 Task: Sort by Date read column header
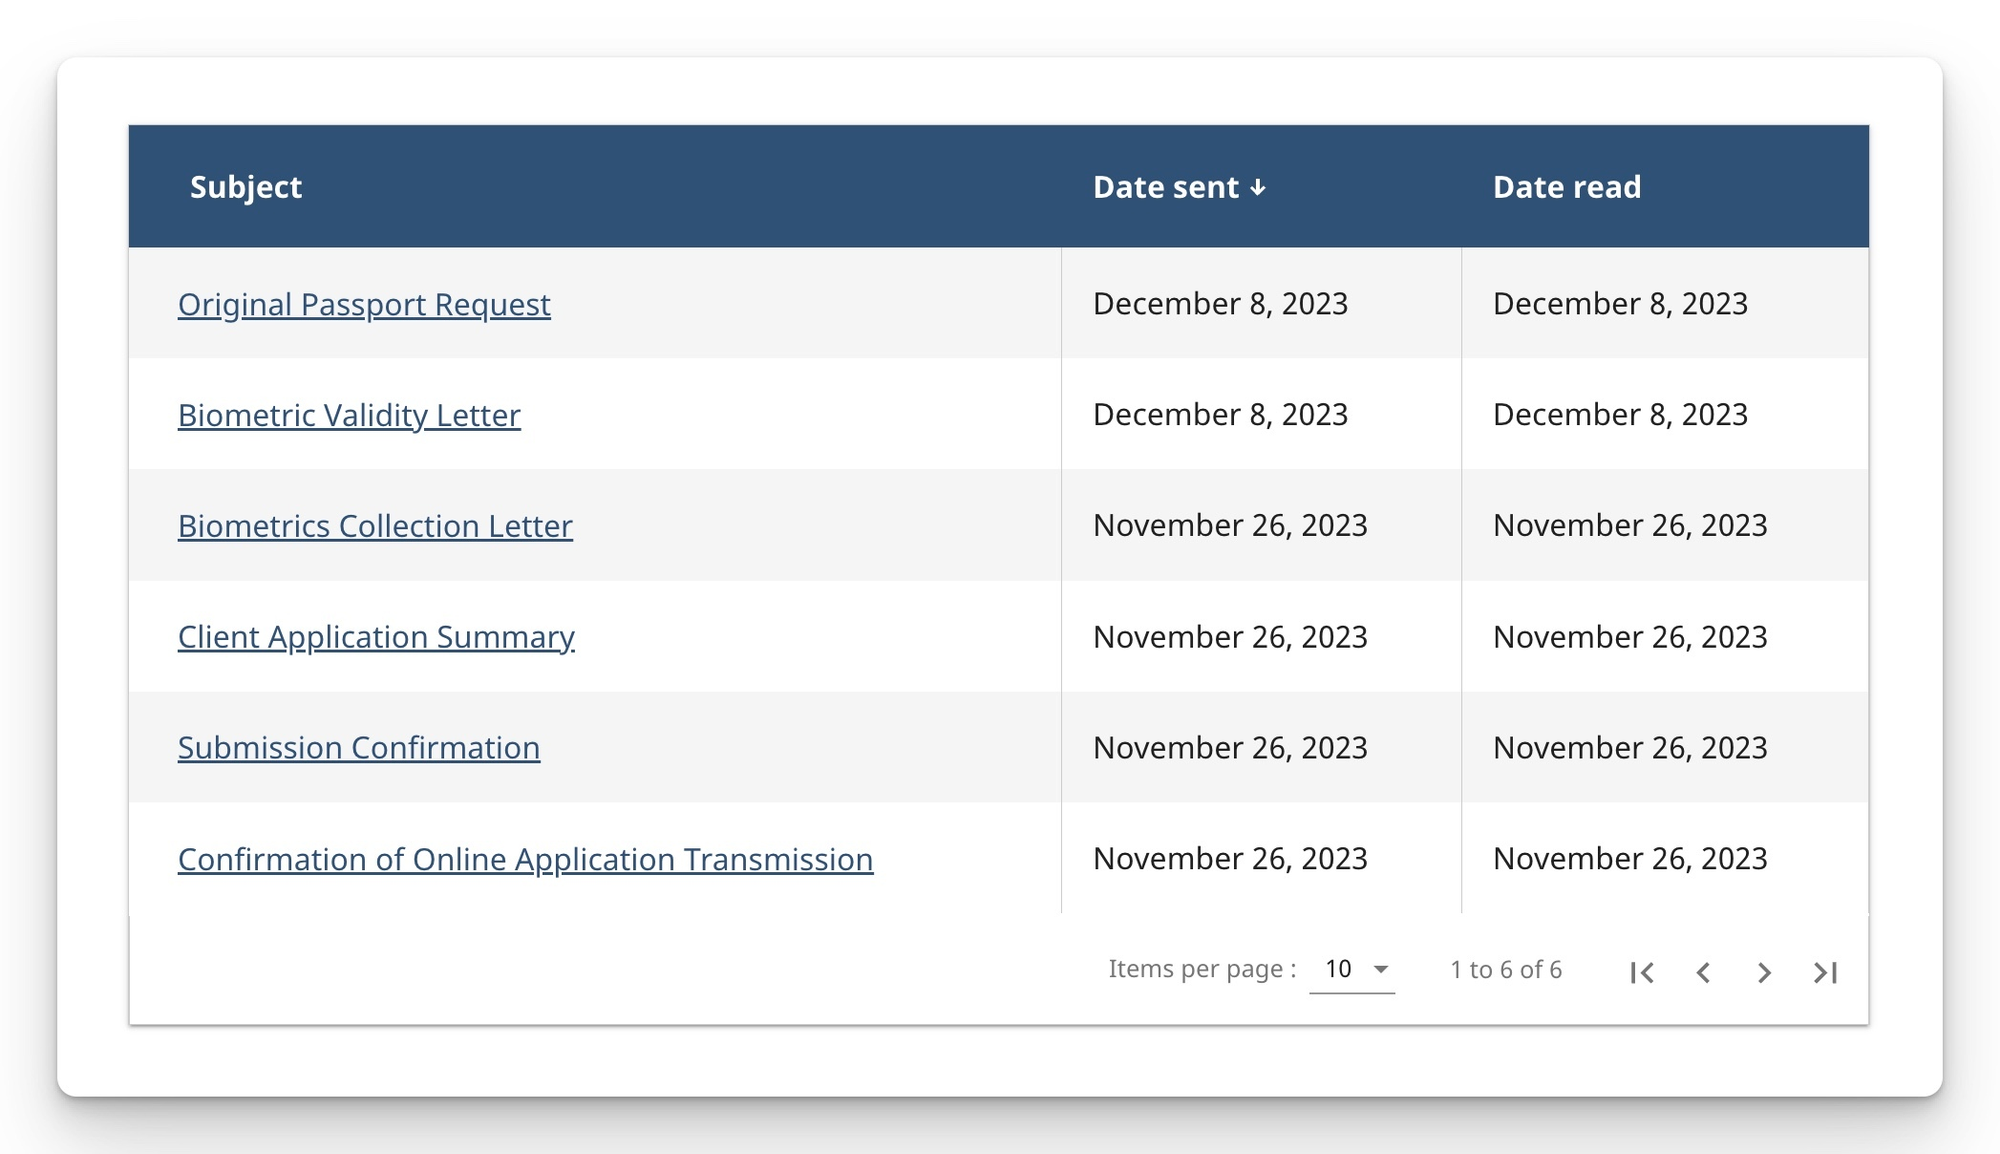tap(1566, 187)
